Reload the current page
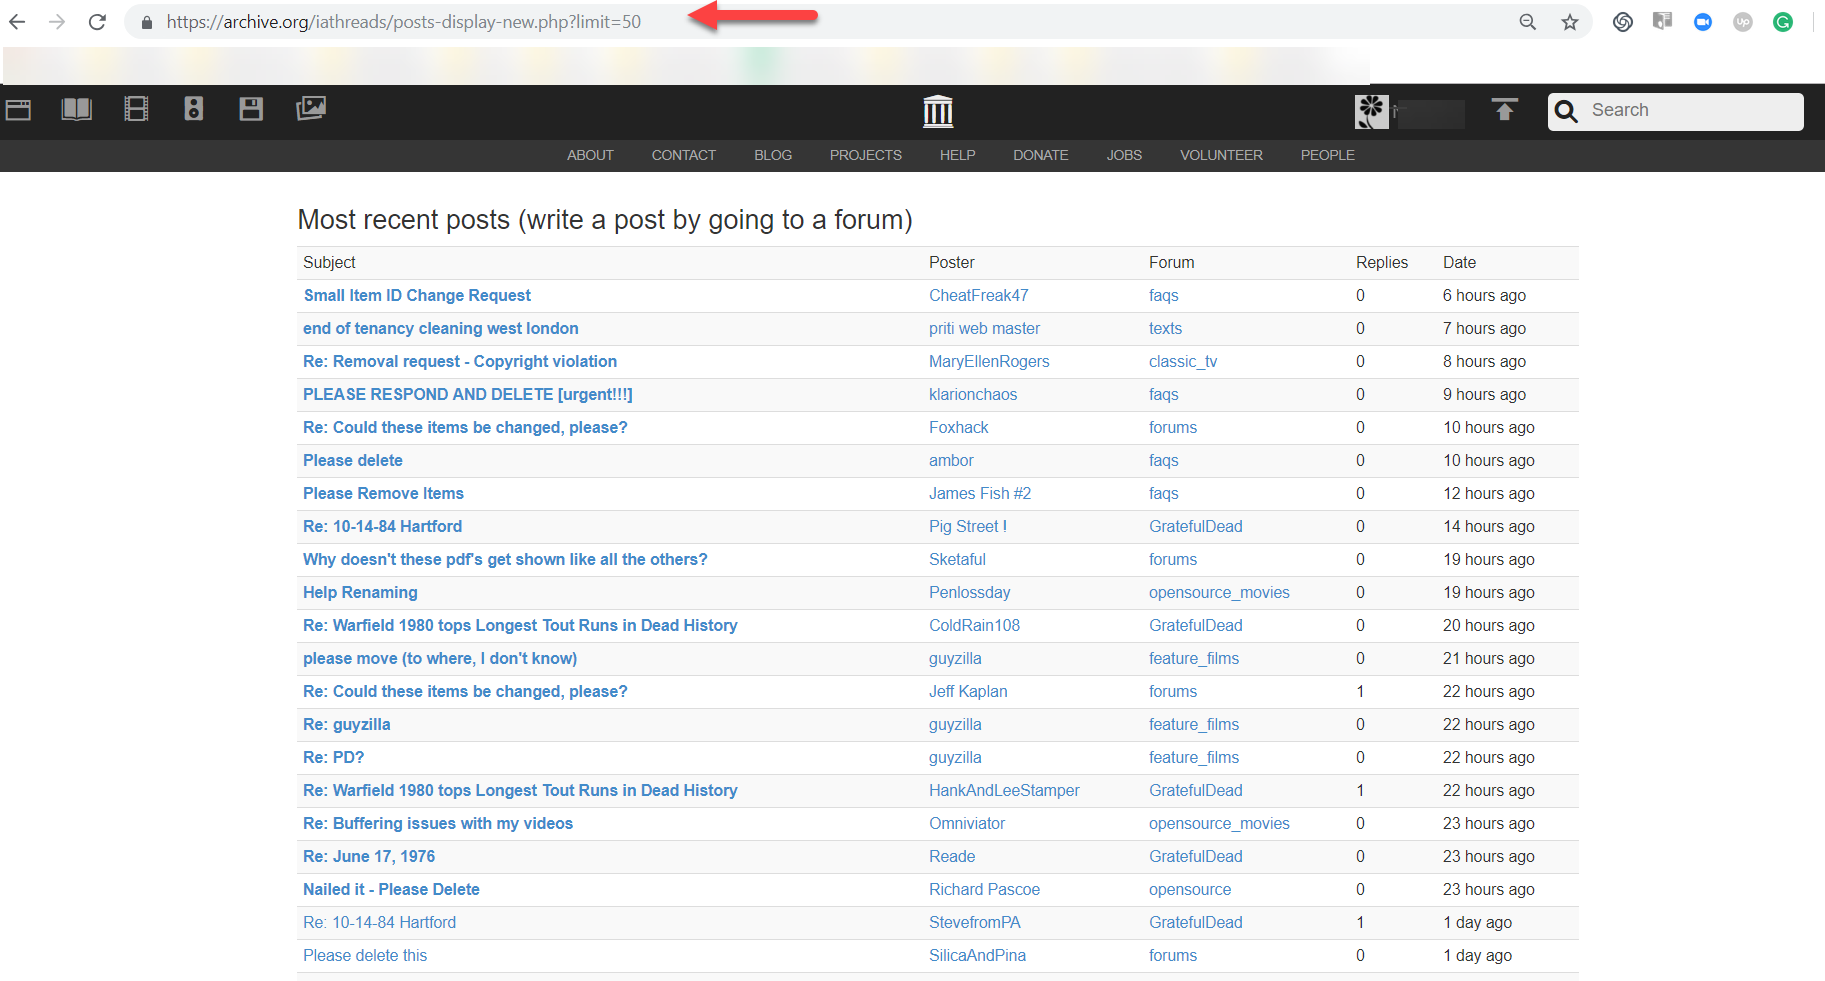This screenshot has width=1825, height=981. click(97, 21)
